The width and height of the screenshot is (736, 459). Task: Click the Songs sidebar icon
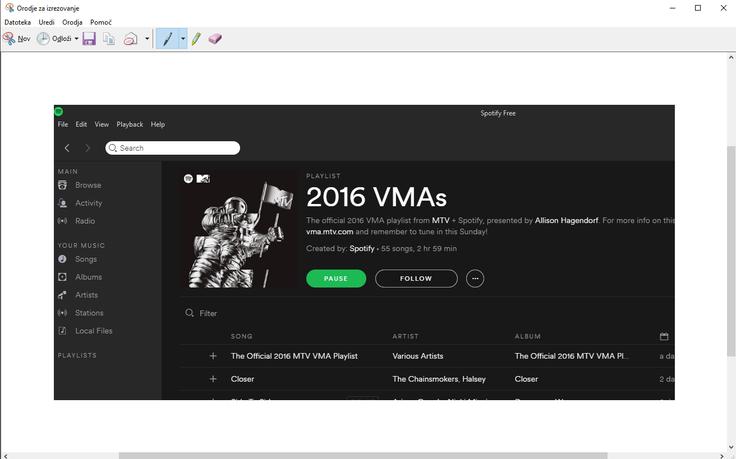tap(62, 259)
